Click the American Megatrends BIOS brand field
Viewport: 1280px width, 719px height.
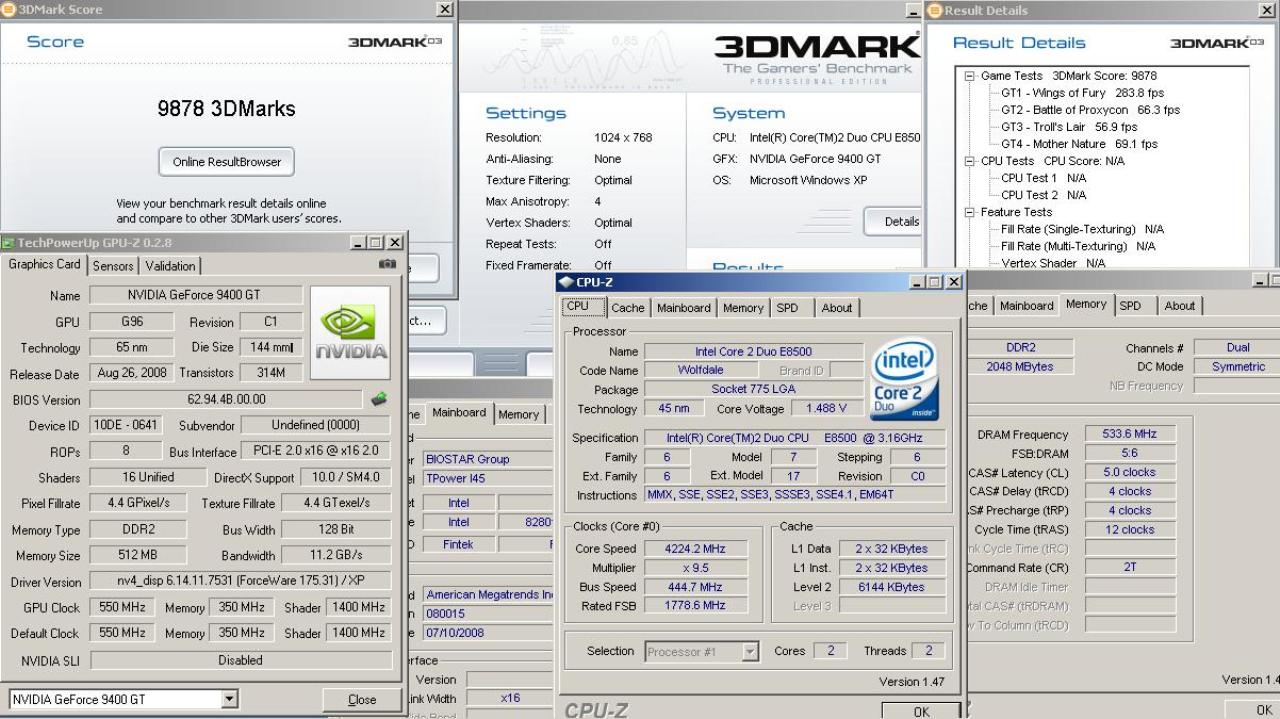coord(487,595)
